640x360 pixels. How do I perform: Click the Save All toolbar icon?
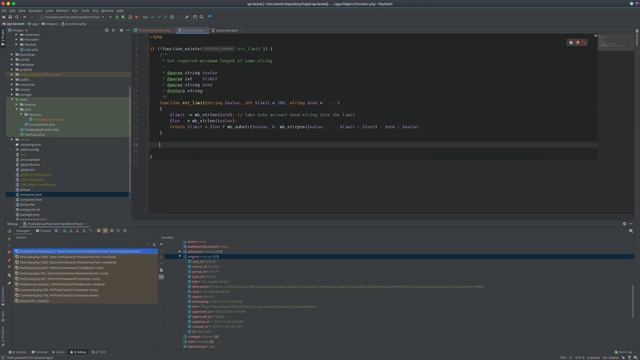10,17
